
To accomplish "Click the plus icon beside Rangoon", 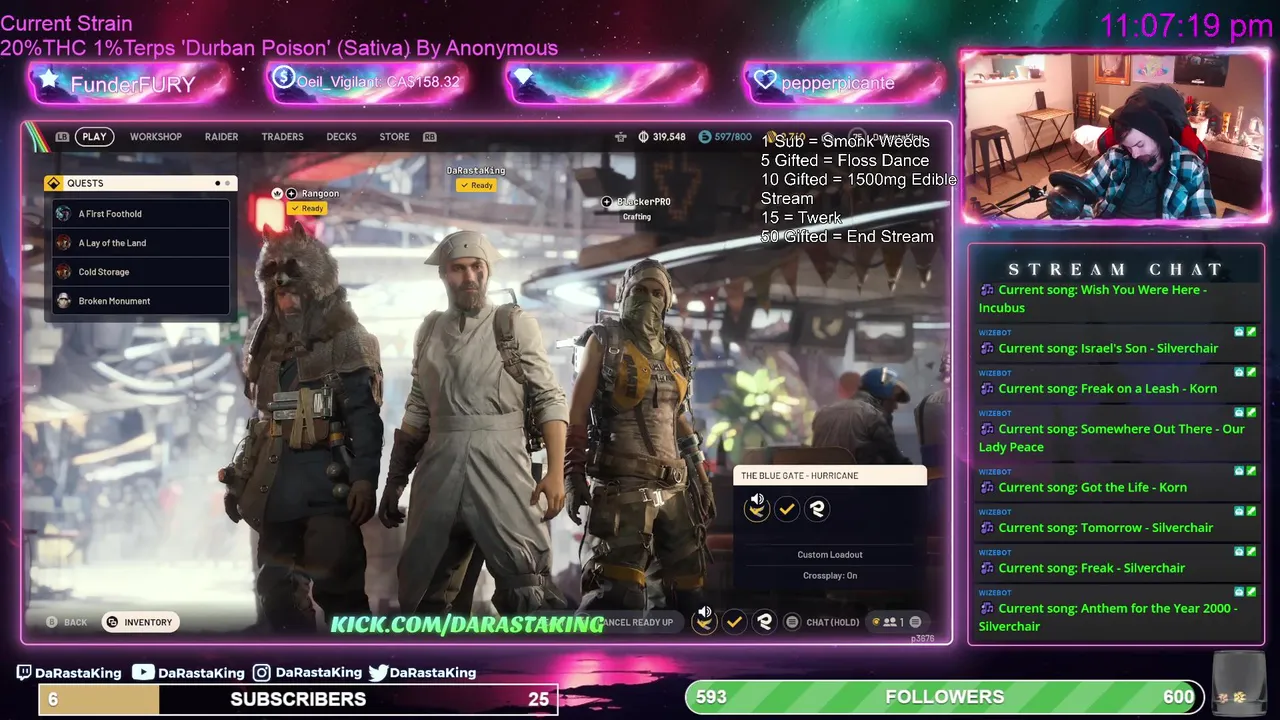I will pos(291,193).
